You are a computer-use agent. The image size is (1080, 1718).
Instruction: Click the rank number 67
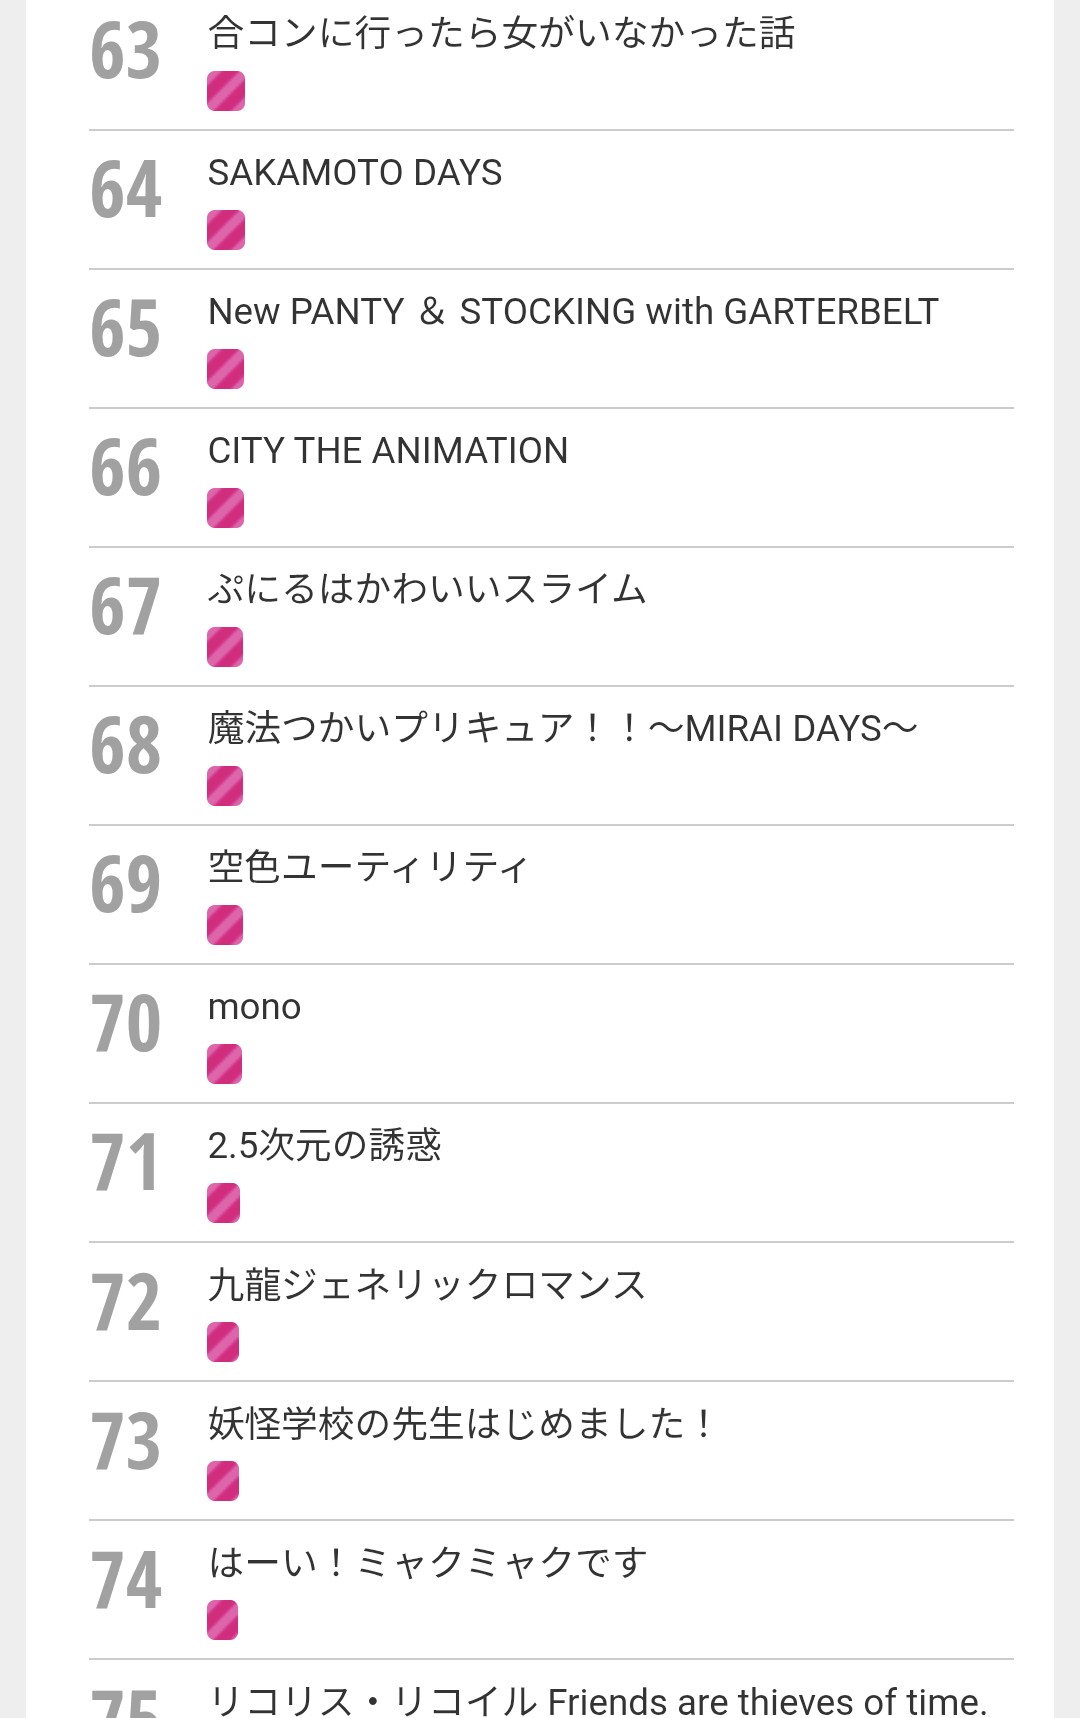point(126,608)
